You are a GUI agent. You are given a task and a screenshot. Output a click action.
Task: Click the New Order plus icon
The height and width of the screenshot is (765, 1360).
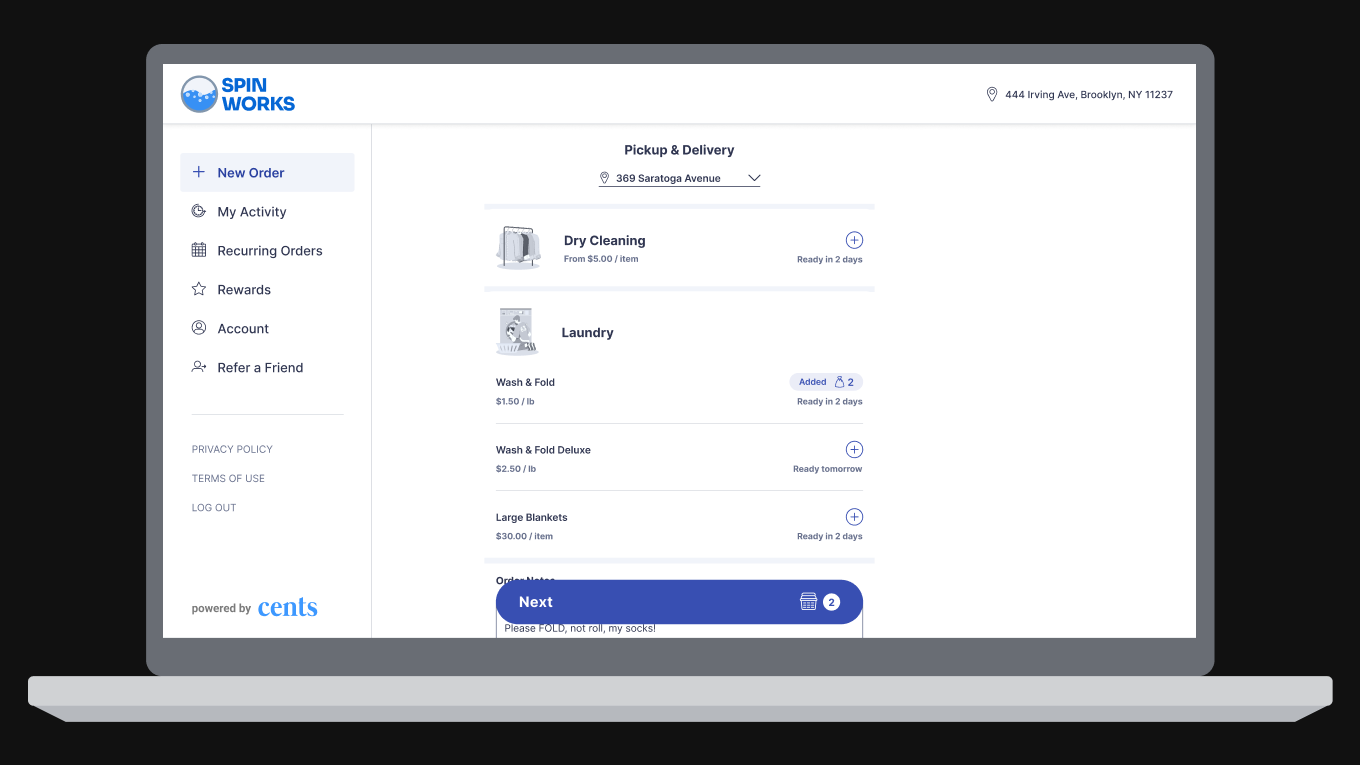coord(198,172)
